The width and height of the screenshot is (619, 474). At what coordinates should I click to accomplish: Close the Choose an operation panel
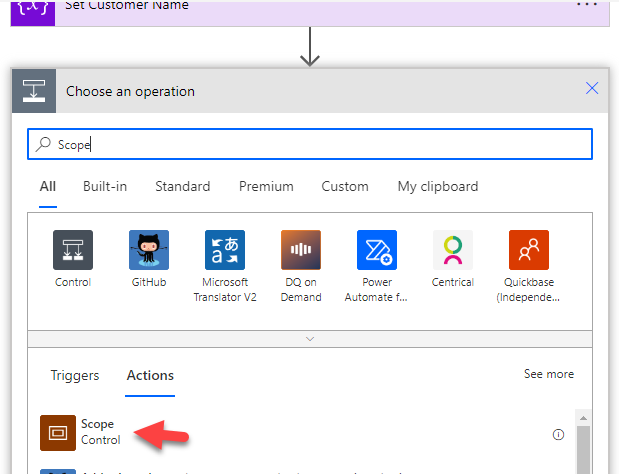point(592,89)
